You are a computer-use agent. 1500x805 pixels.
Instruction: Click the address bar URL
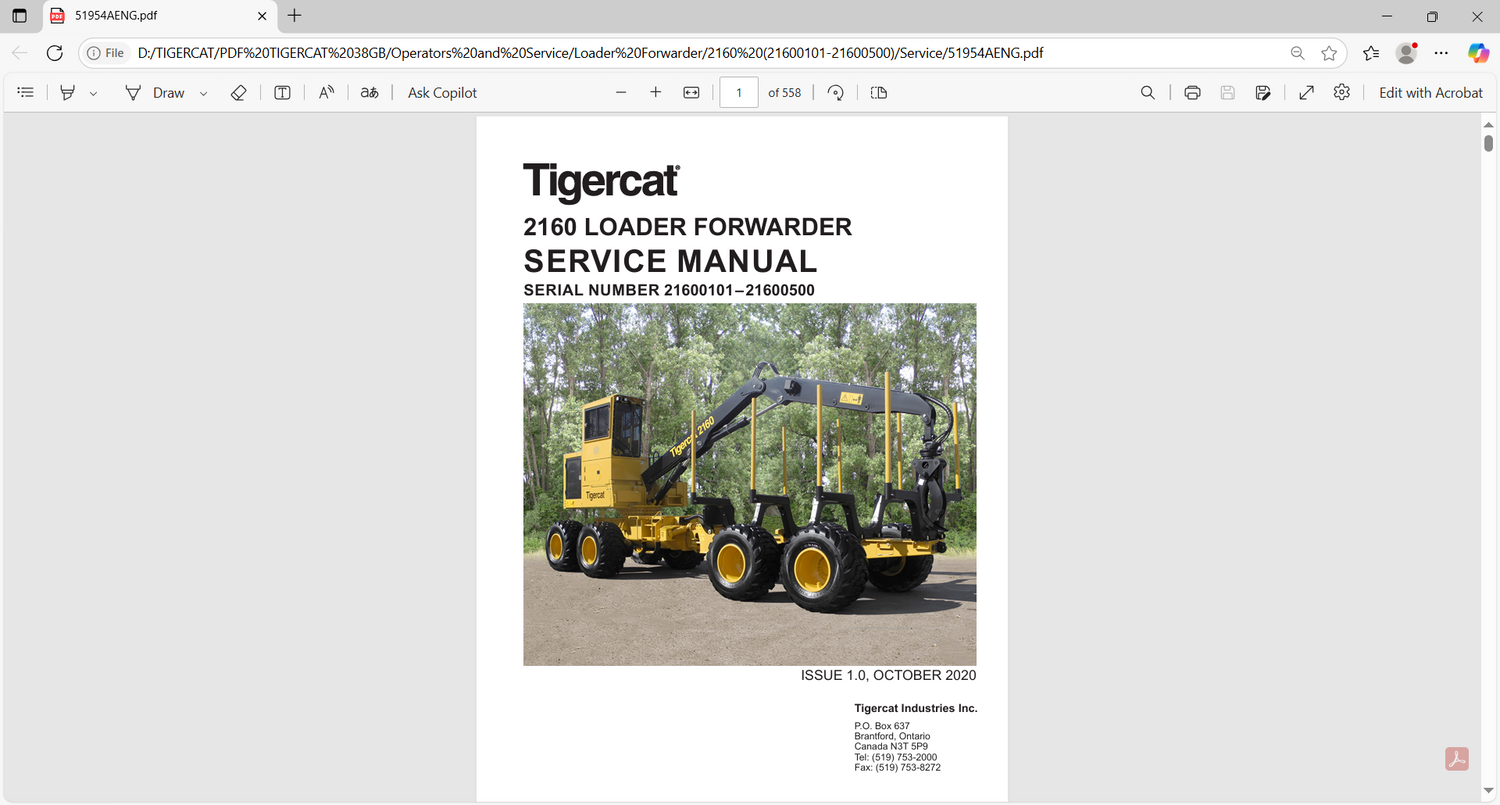tap(591, 53)
